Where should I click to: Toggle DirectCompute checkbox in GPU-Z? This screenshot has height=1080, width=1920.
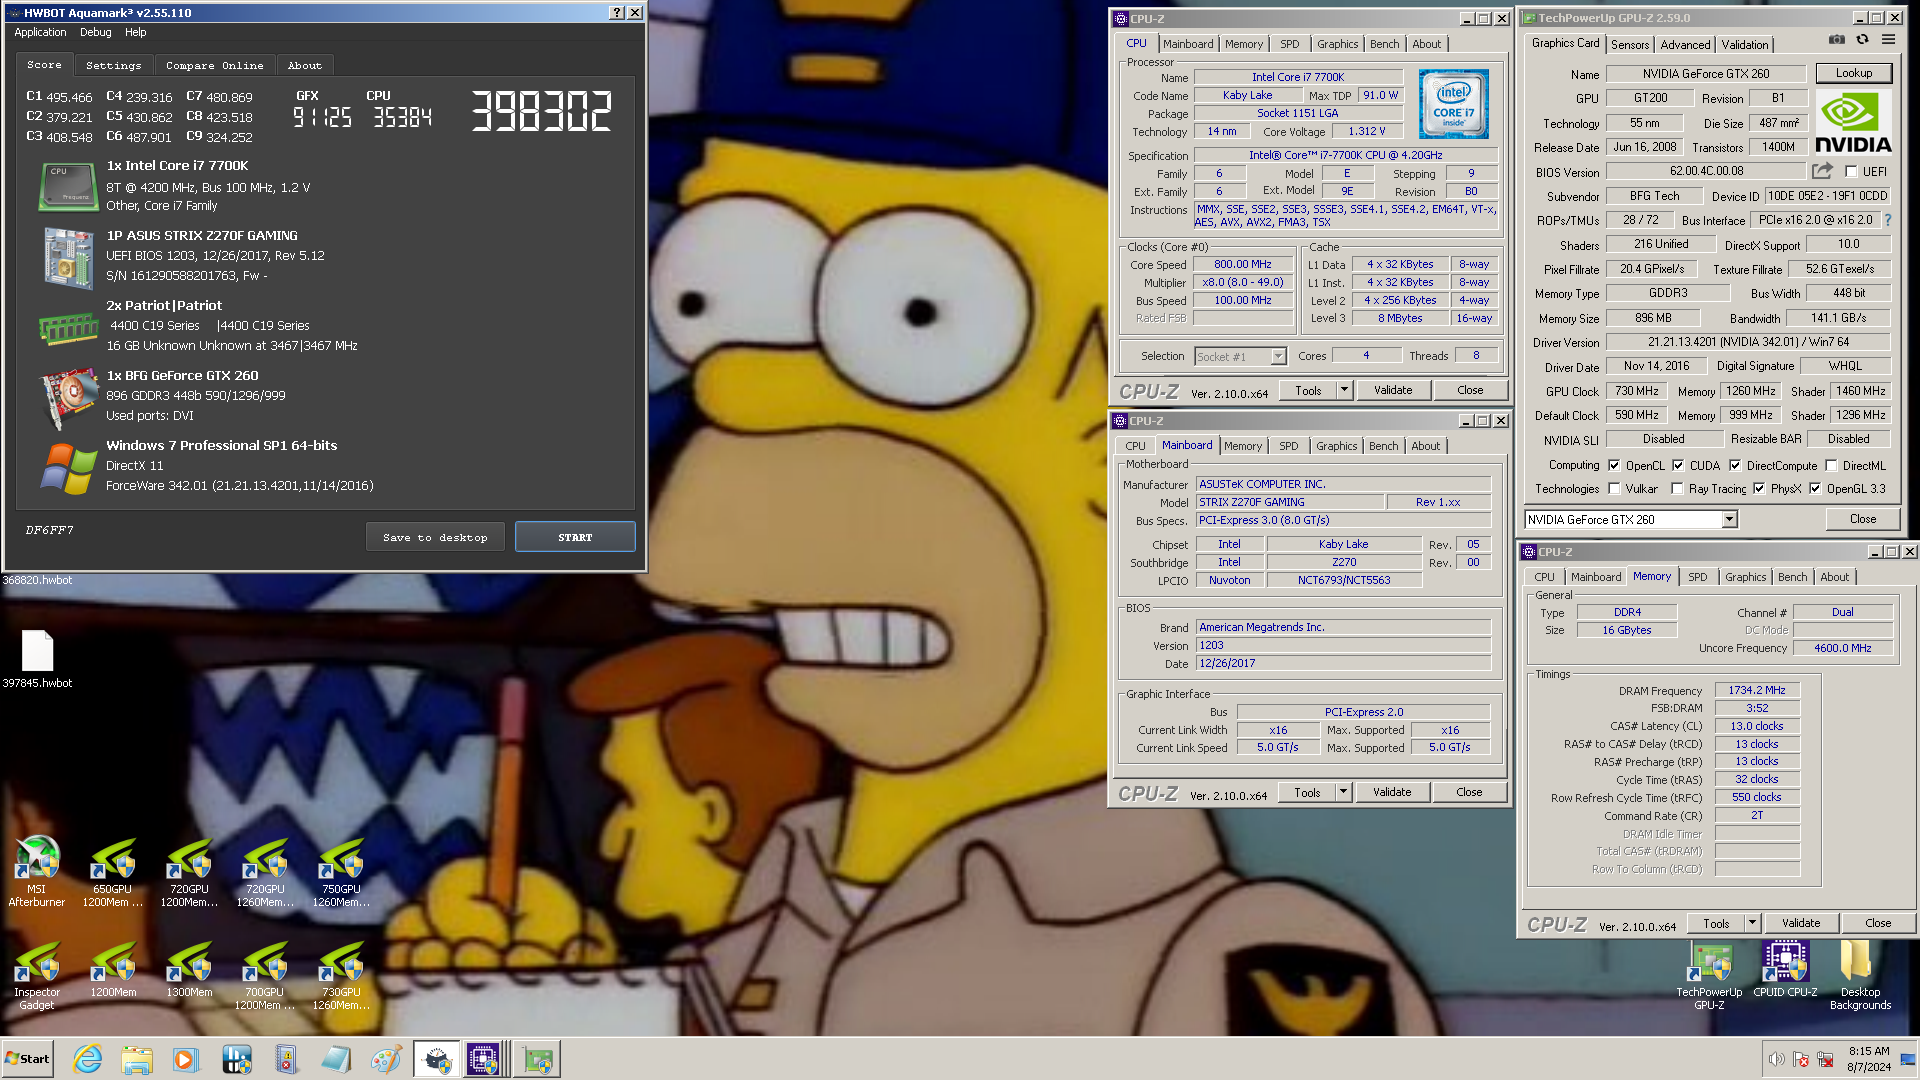[1735, 466]
